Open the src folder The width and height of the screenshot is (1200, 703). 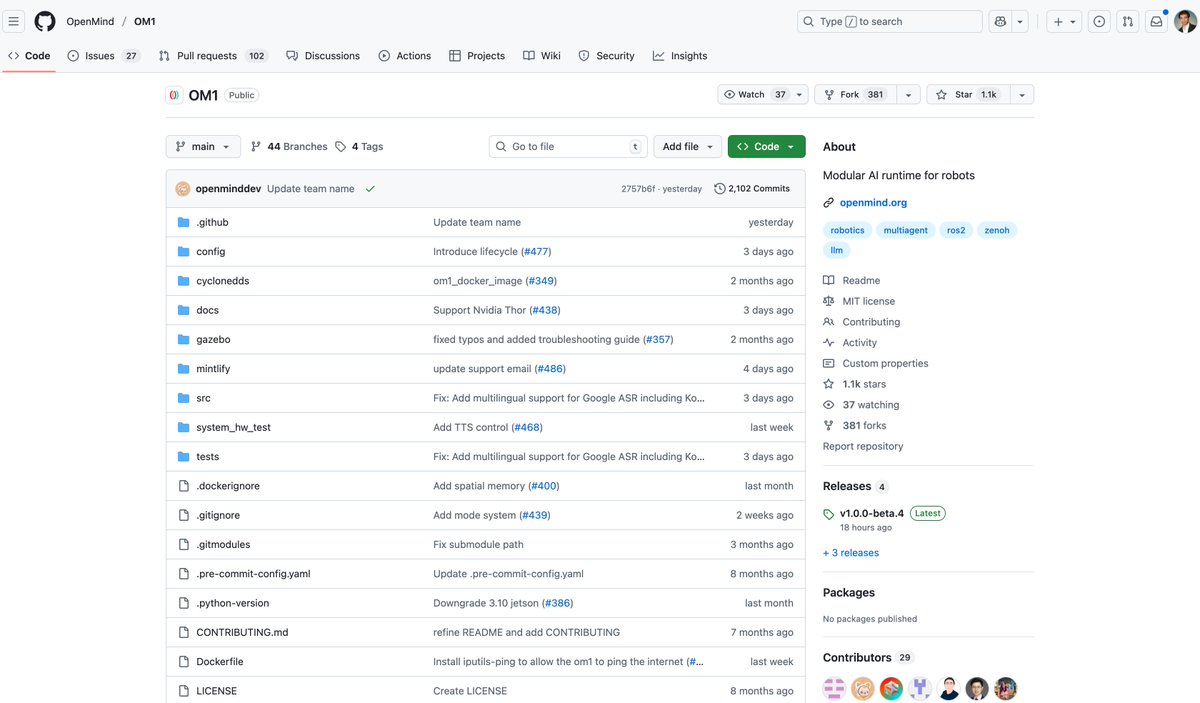[x=203, y=398]
